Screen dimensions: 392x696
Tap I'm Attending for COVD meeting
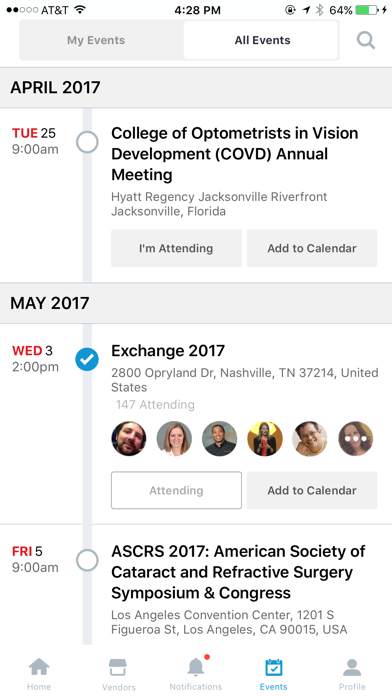coord(176,248)
